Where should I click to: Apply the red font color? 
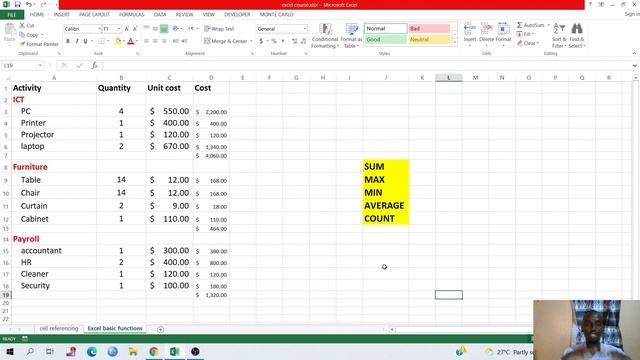point(131,41)
